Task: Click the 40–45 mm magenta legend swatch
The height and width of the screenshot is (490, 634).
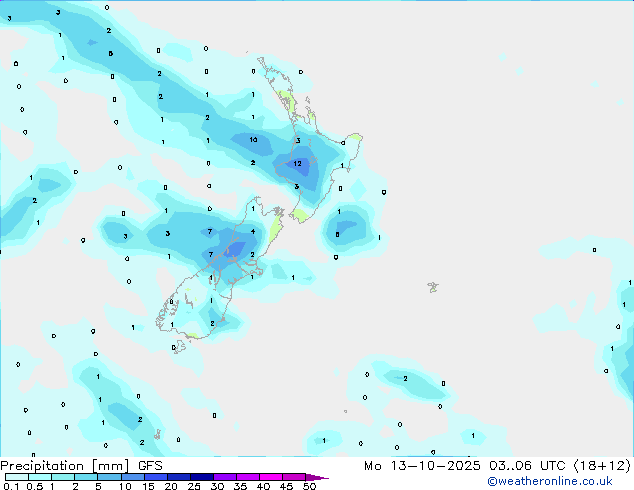Action: (x=271, y=477)
